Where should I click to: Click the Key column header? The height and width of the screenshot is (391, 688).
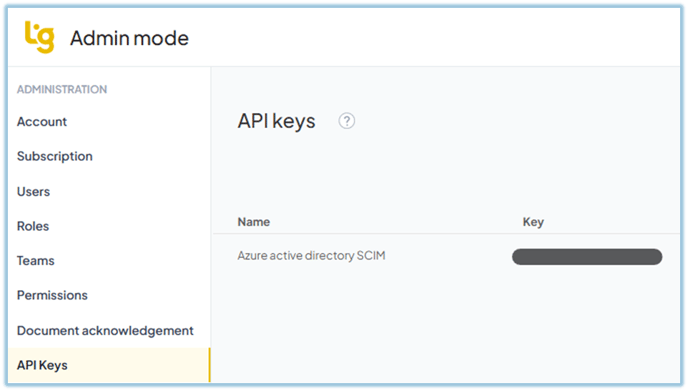click(533, 222)
